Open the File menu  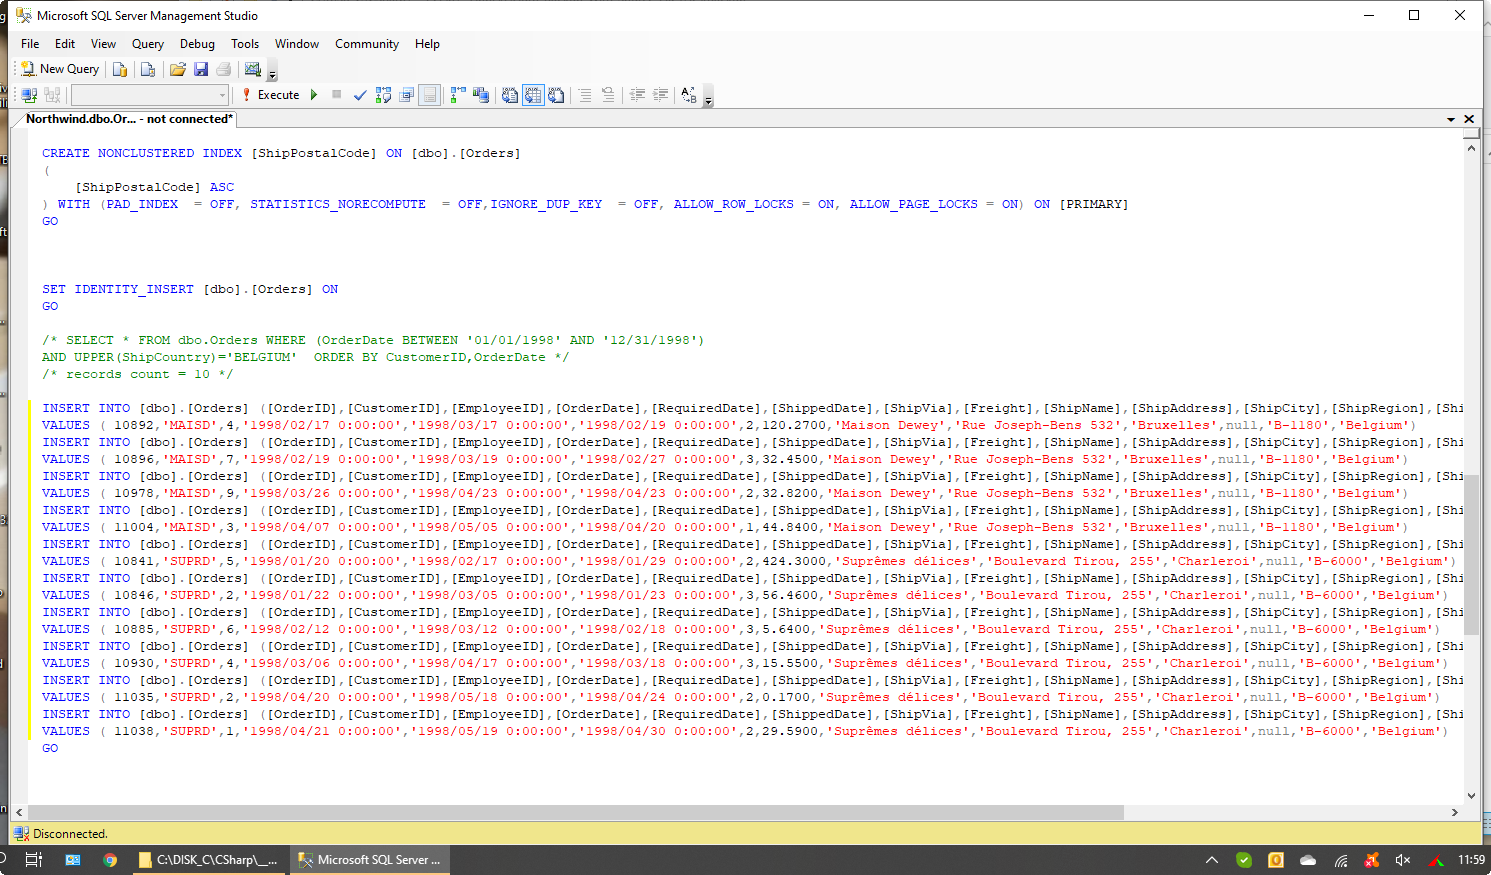30,44
